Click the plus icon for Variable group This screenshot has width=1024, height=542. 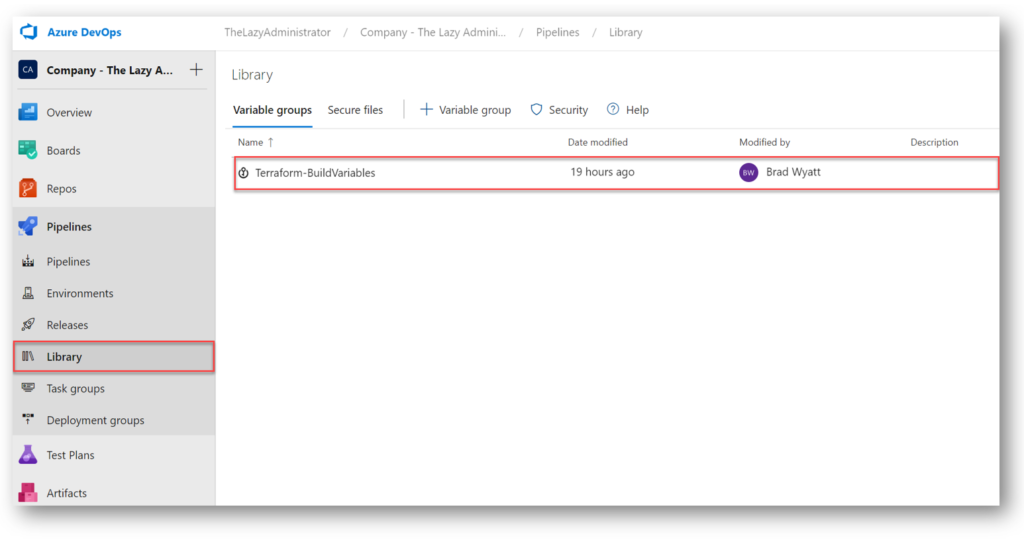coord(426,109)
